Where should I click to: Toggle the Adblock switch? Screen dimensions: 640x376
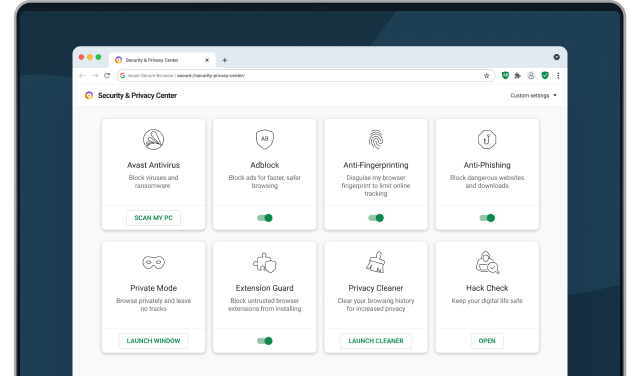pos(264,218)
